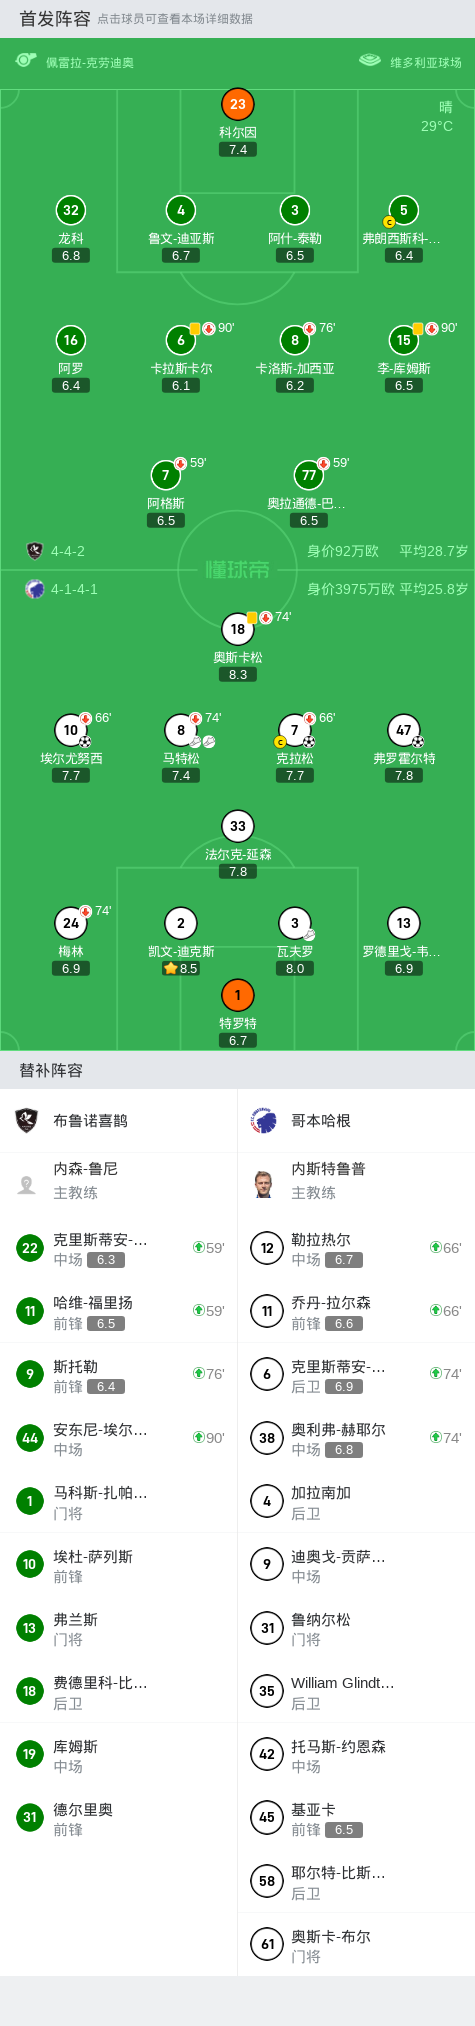Open substitute Jordan Larsson entry
475x2026 pixels.
click(356, 1311)
